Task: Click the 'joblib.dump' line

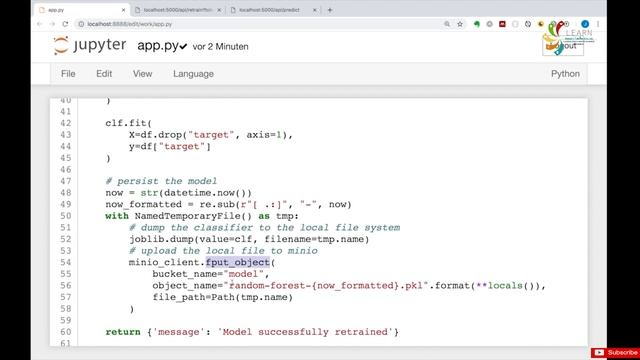Action: pyautogui.click(x=249, y=239)
